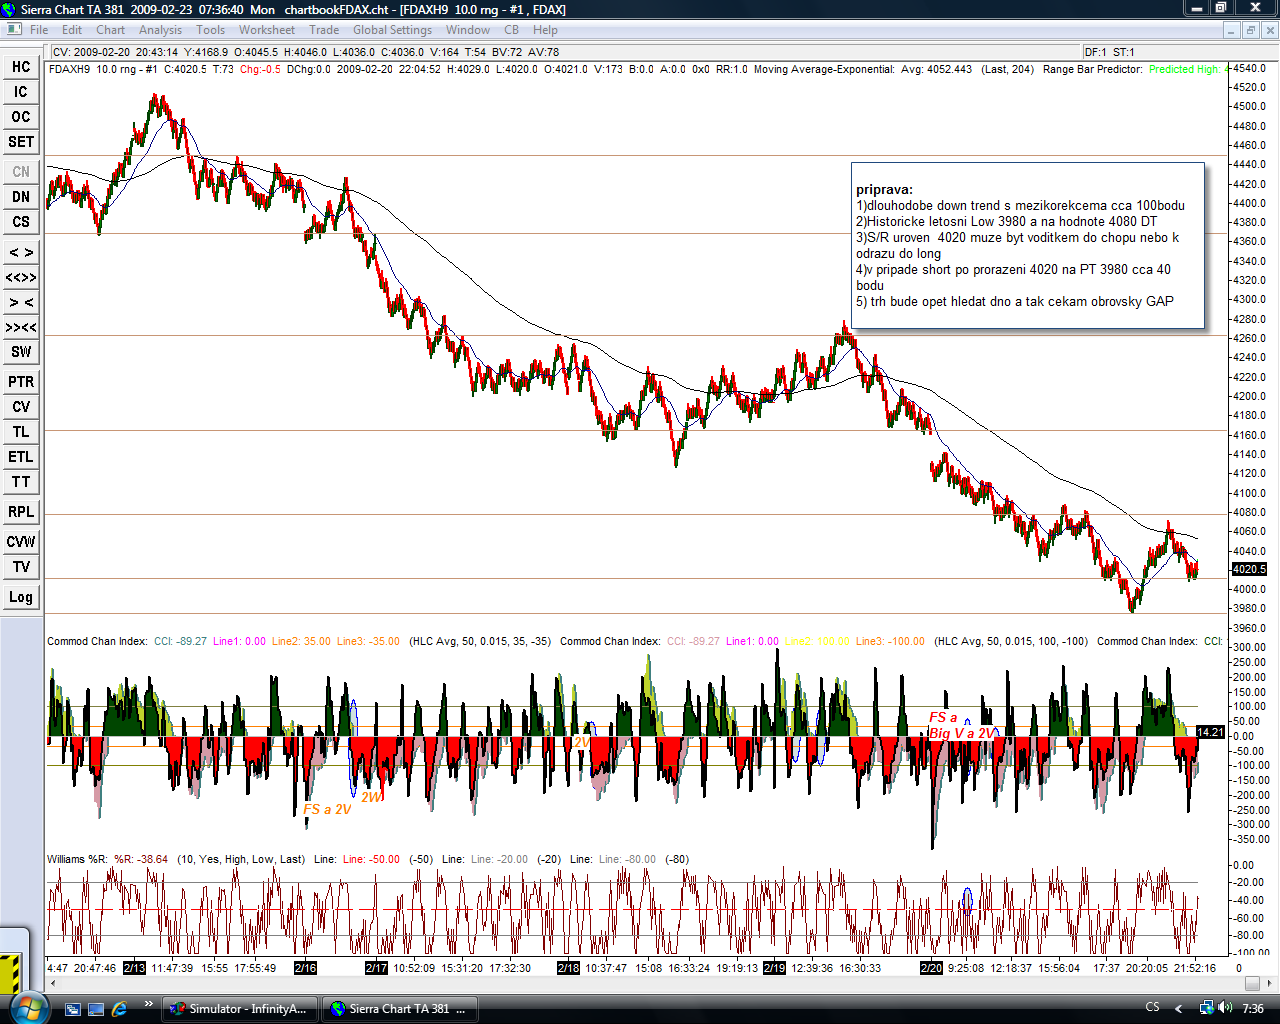Click the Show Desktop quick launch icon
This screenshot has width=1280, height=1024.
(x=96, y=1009)
